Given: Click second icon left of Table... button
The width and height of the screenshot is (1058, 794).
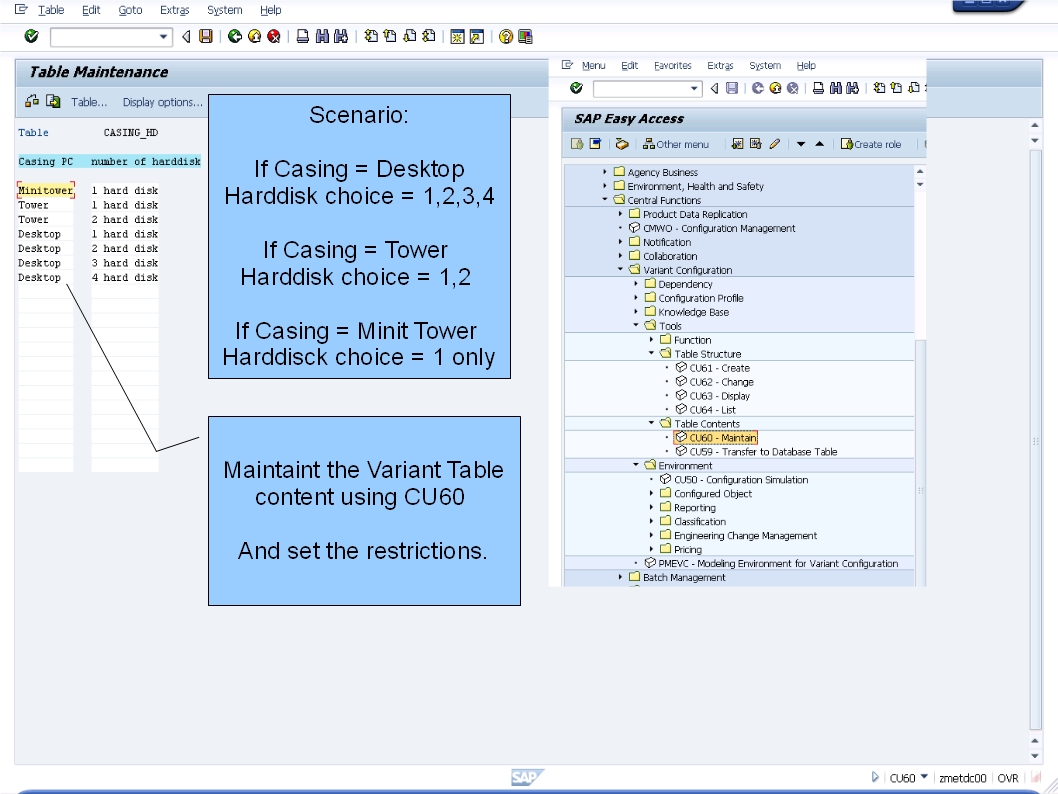Looking at the screenshot, I should tap(53, 101).
